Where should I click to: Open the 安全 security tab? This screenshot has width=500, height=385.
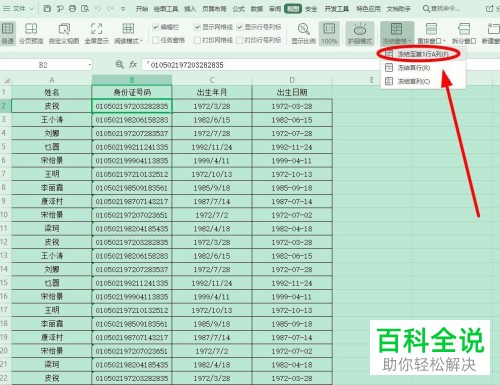[311, 9]
